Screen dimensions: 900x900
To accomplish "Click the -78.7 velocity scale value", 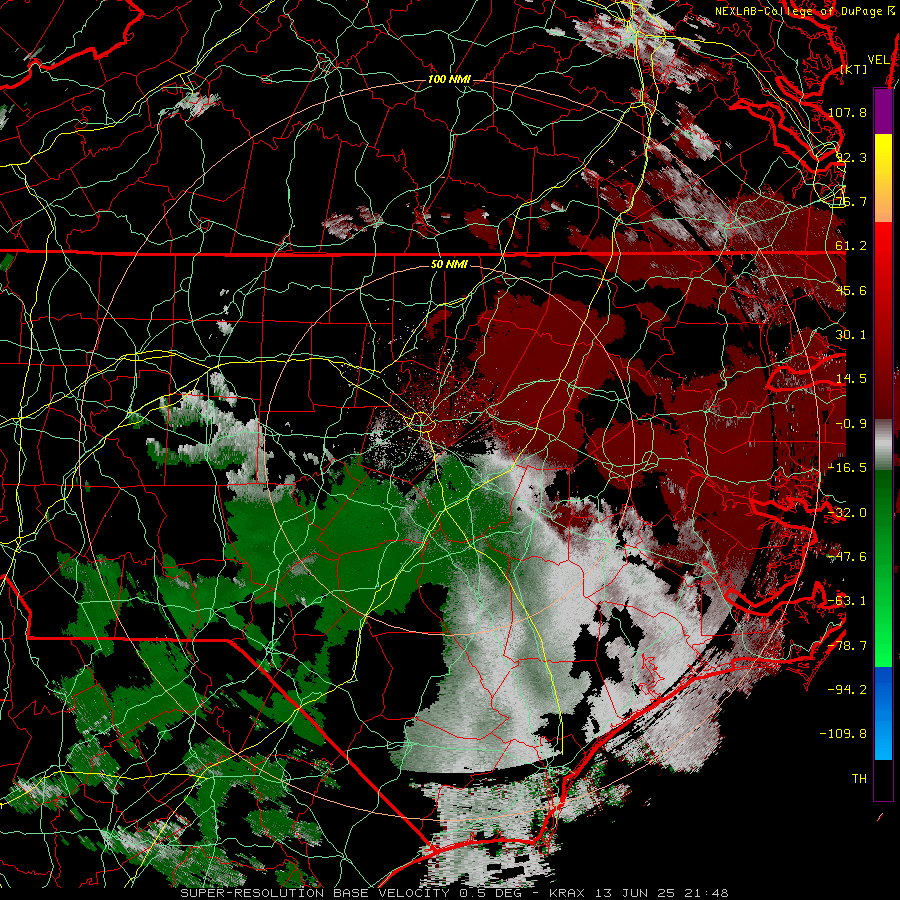I will pyautogui.click(x=847, y=646).
